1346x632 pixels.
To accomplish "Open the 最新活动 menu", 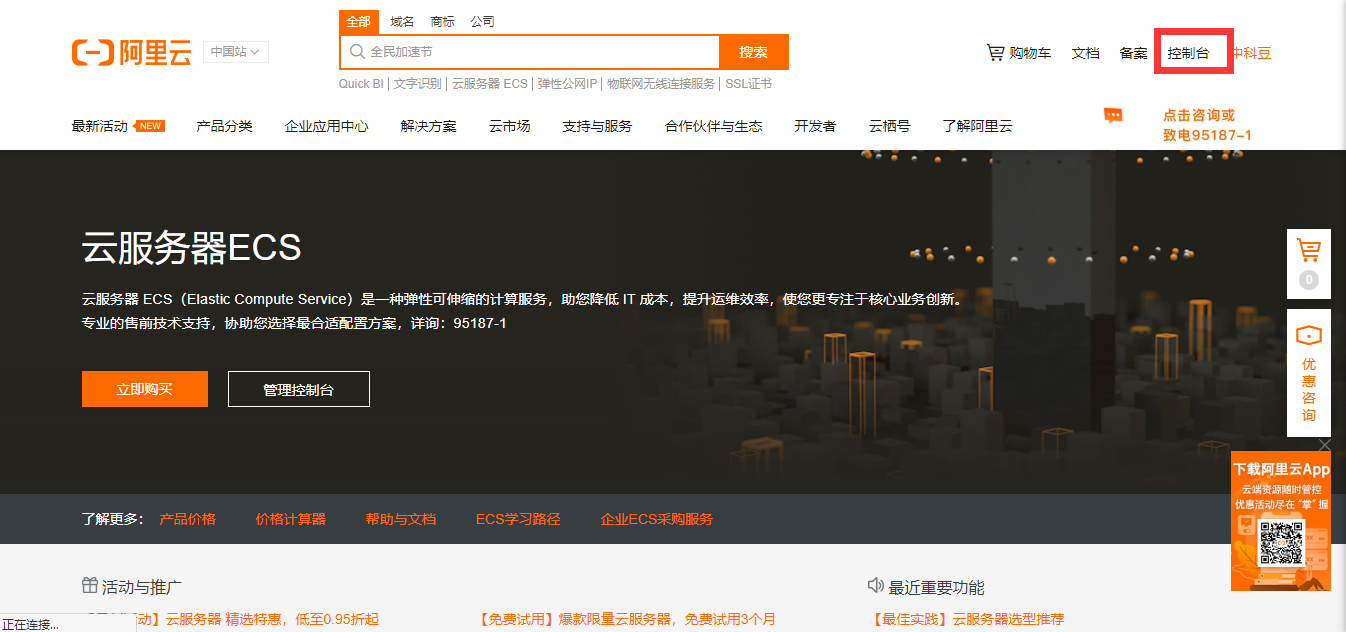I will [x=100, y=126].
